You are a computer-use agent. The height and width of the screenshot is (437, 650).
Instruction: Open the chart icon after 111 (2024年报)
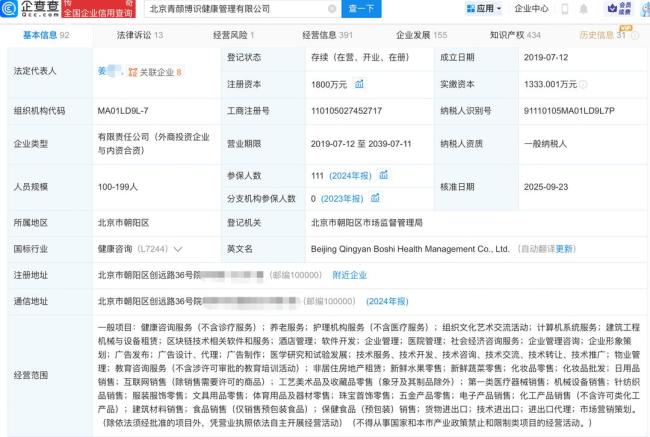click(x=384, y=175)
